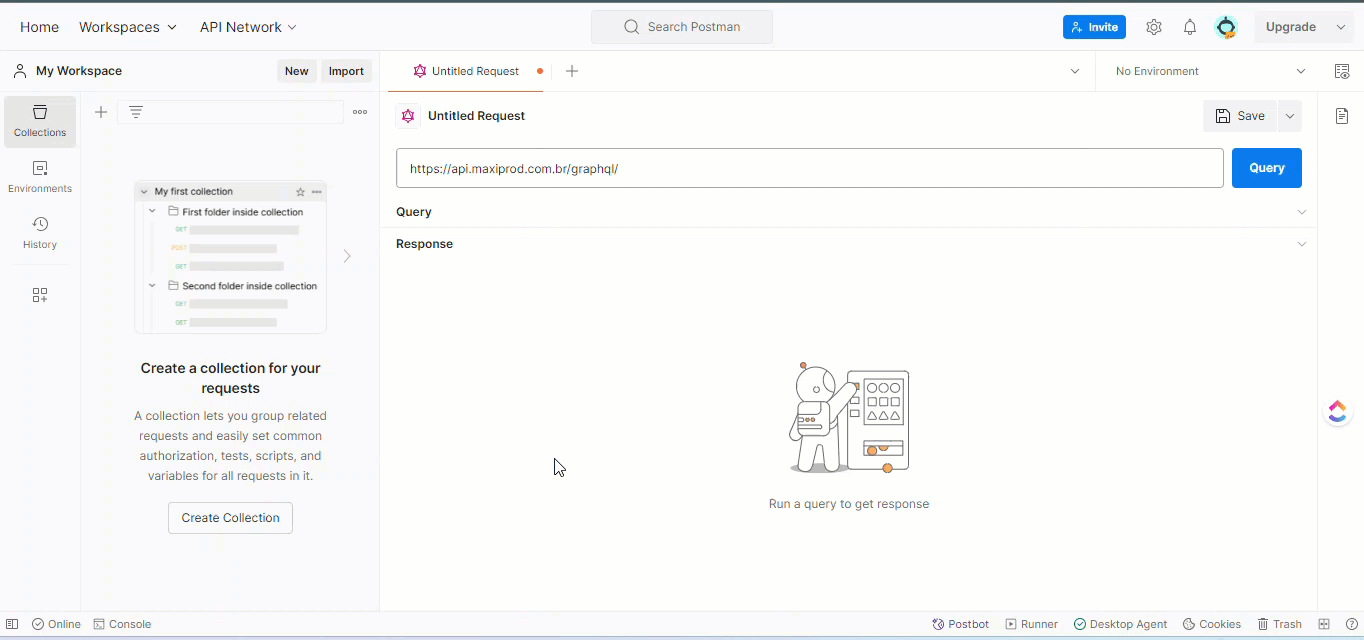Screen dimensions: 1364x640
Task: Run the blue Query button
Action: point(1267,168)
